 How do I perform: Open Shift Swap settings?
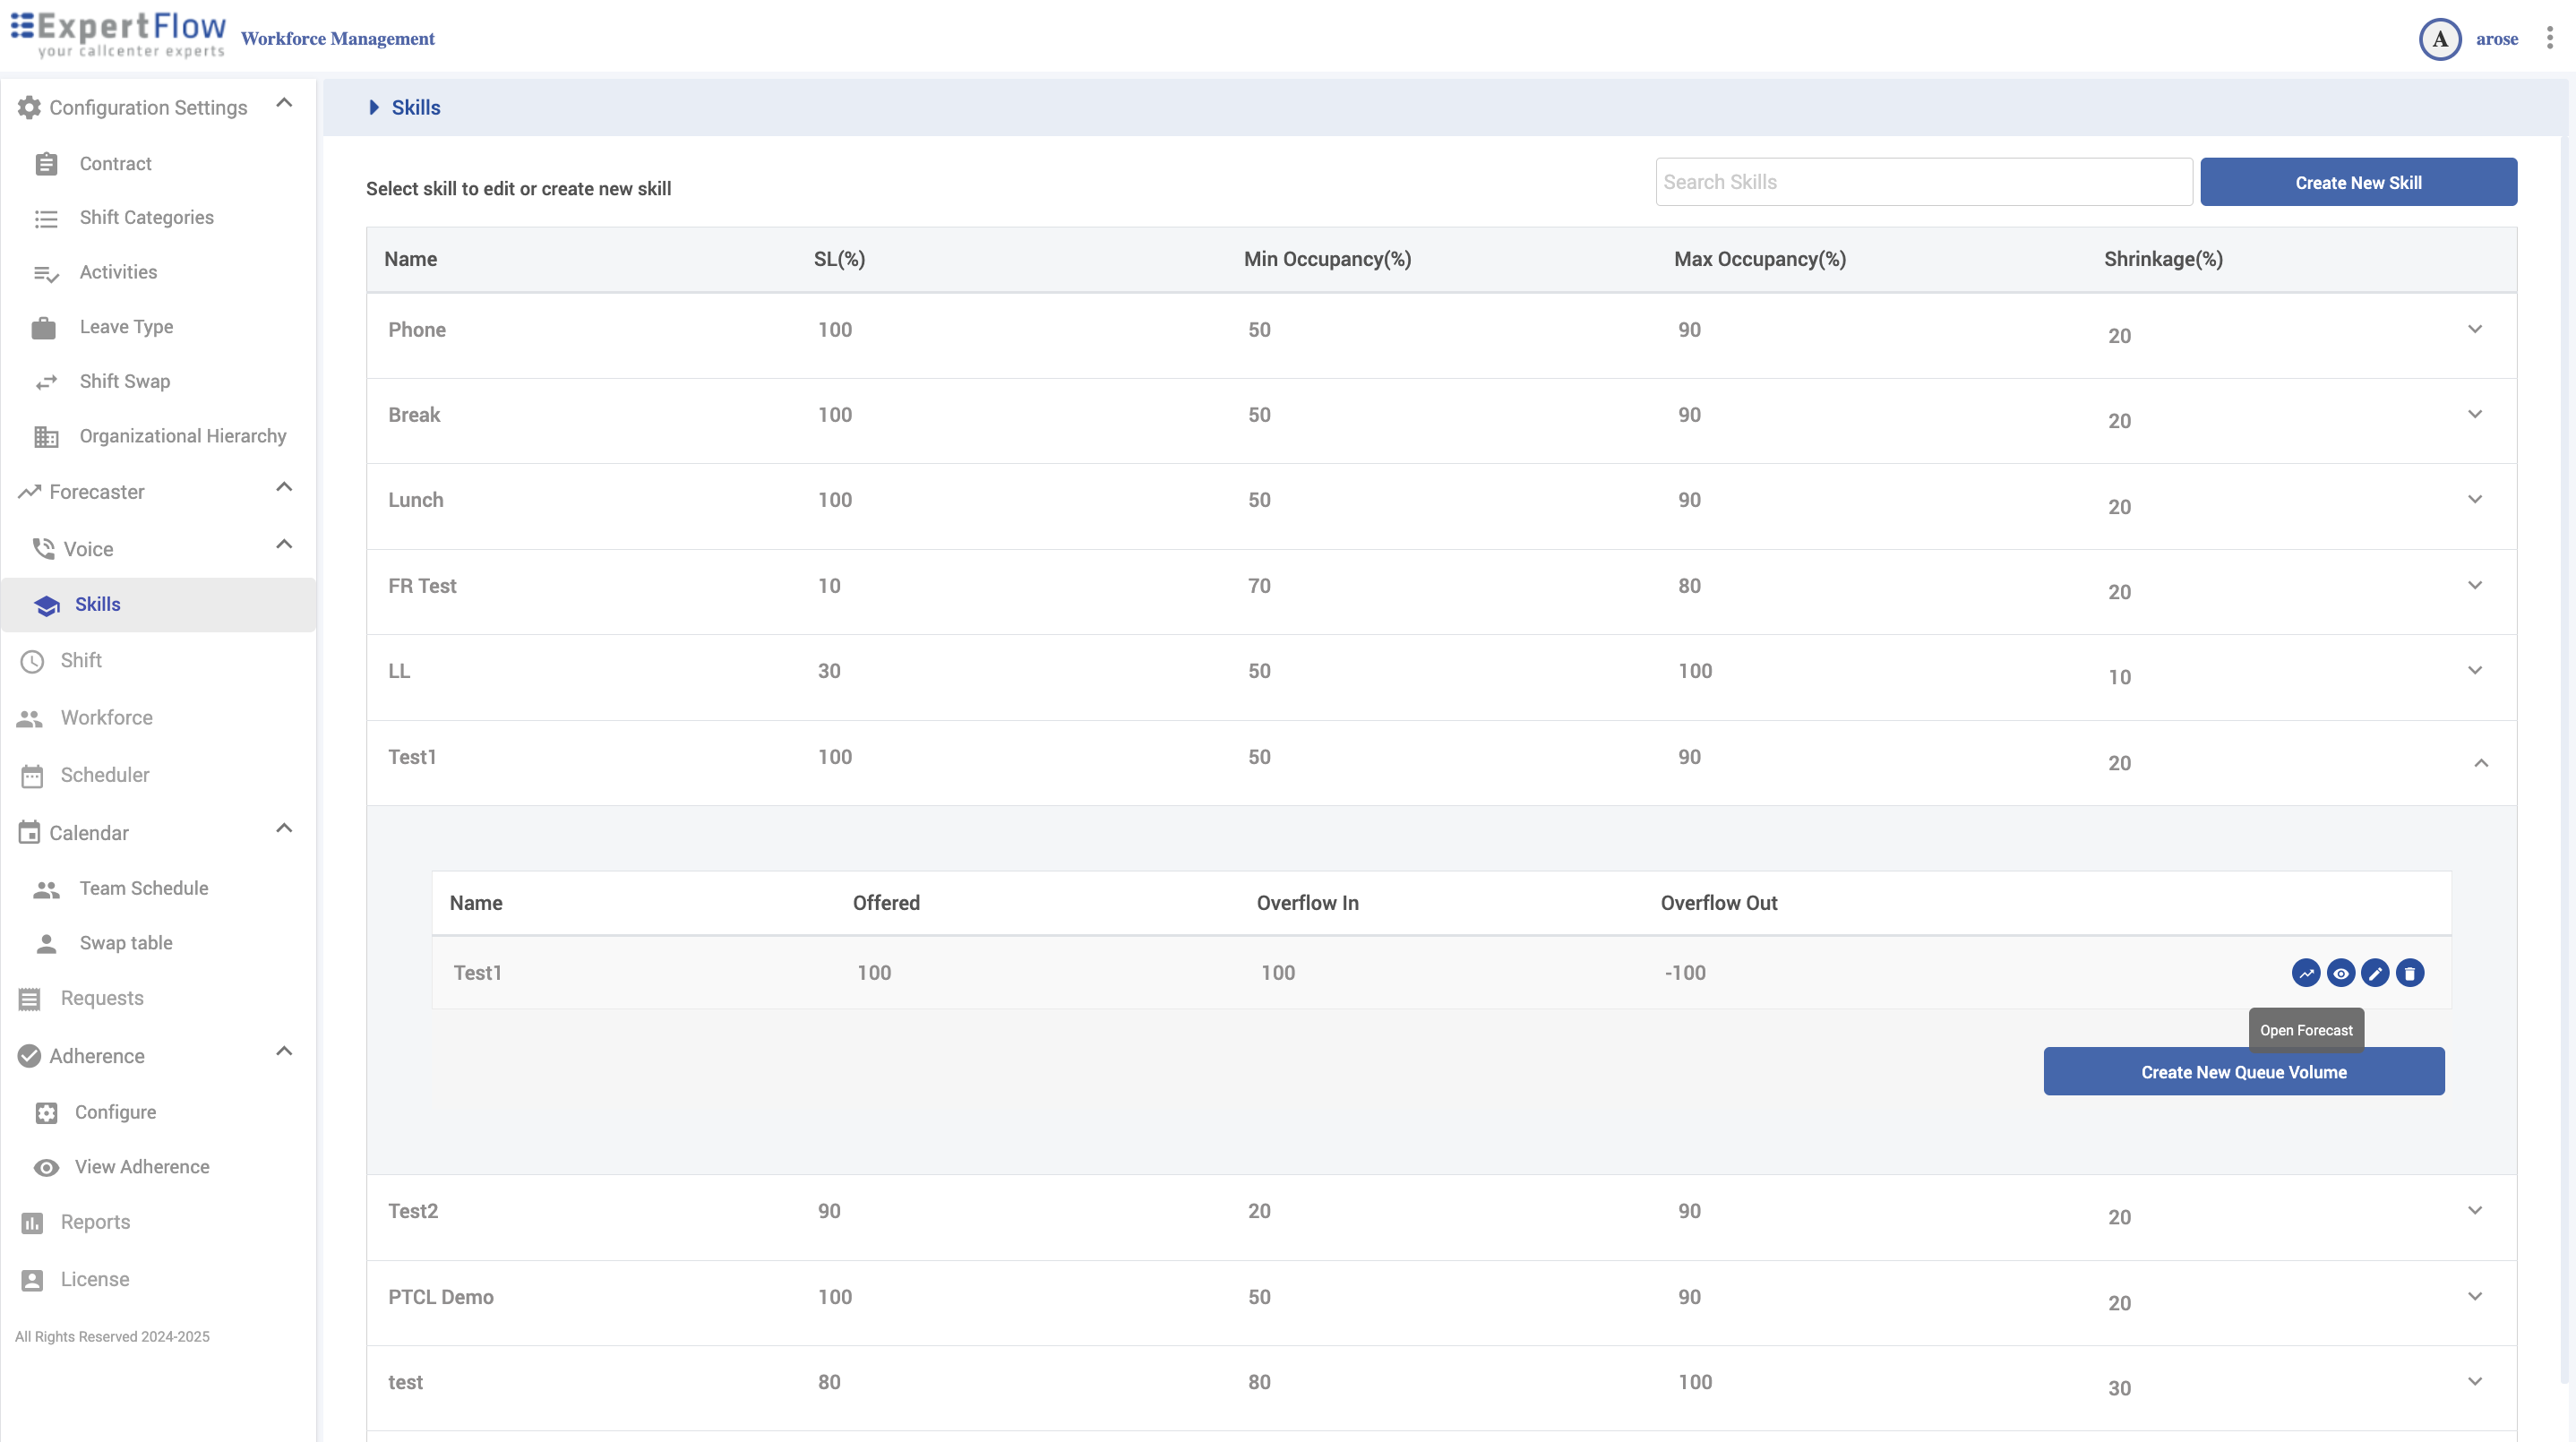tap(125, 381)
